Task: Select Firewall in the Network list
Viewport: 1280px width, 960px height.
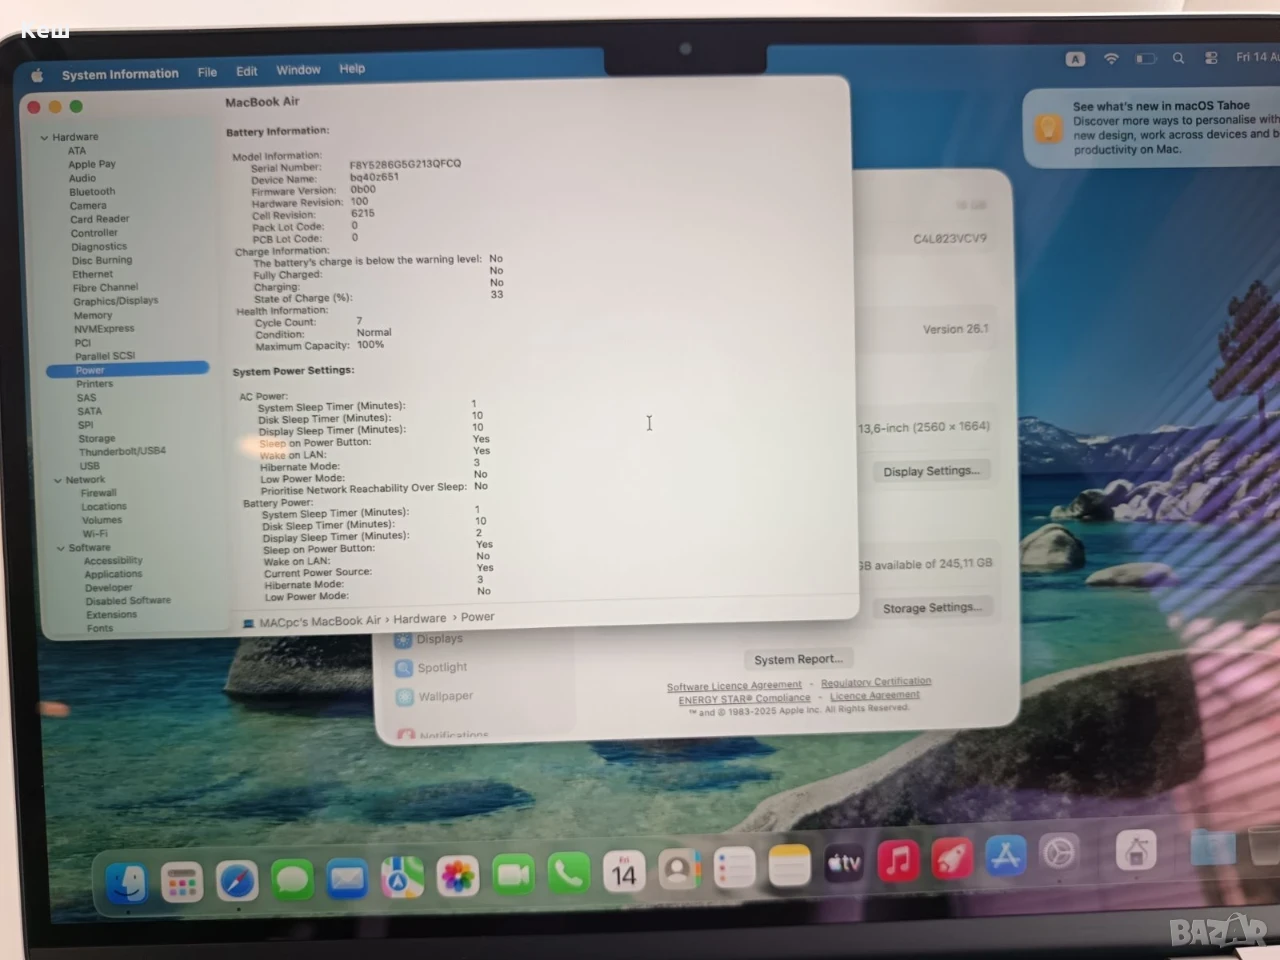Action: (x=99, y=493)
